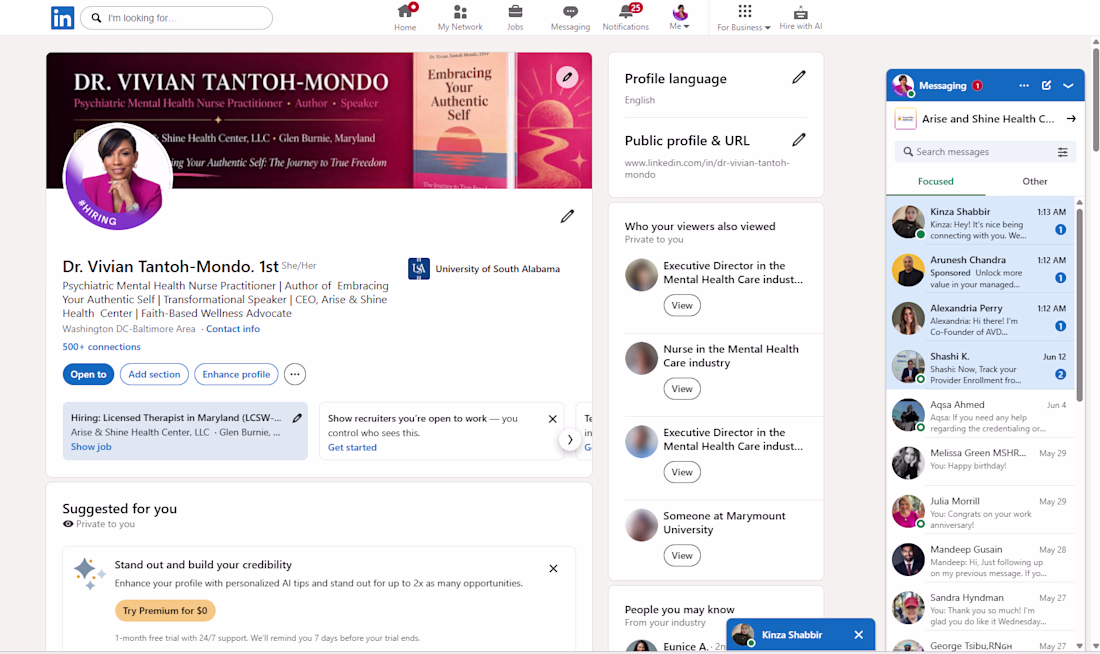1100x654 pixels.
Task: Open University of South Alabama logo link
Action: pos(419,268)
